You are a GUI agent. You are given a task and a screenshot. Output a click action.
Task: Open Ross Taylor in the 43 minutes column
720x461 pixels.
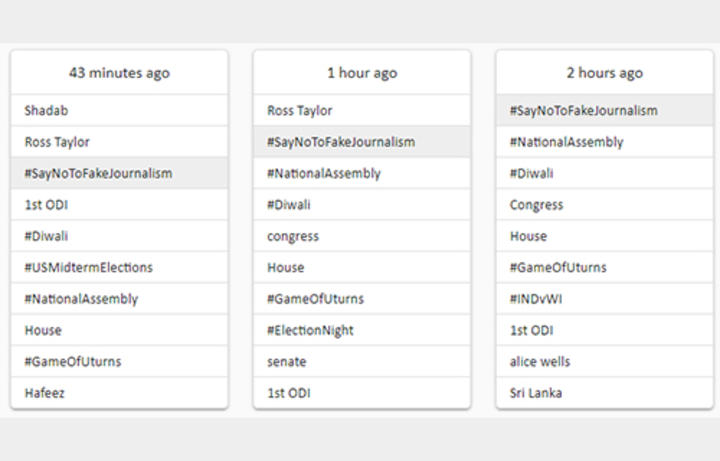click(x=57, y=142)
